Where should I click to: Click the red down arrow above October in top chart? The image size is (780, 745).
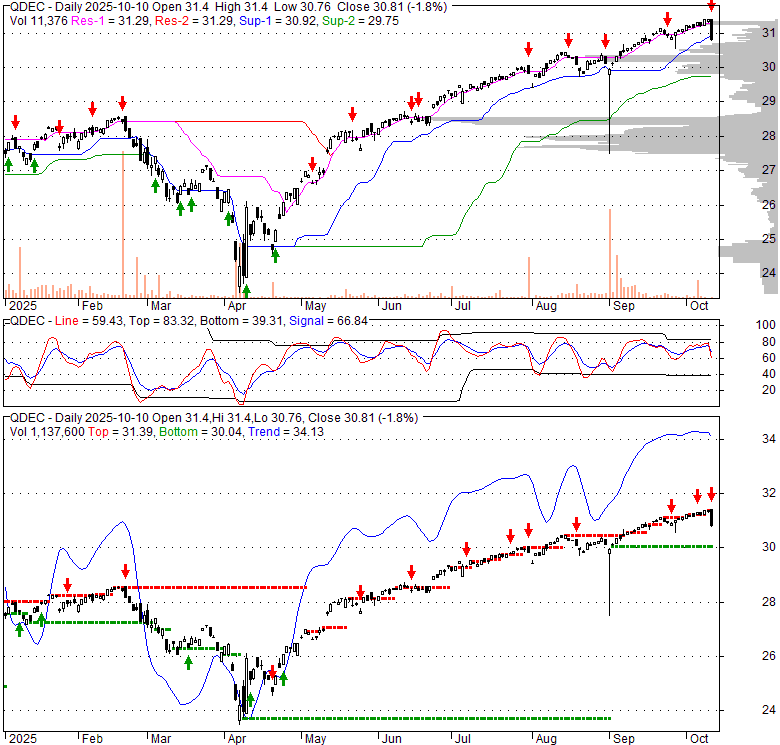click(711, 6)
